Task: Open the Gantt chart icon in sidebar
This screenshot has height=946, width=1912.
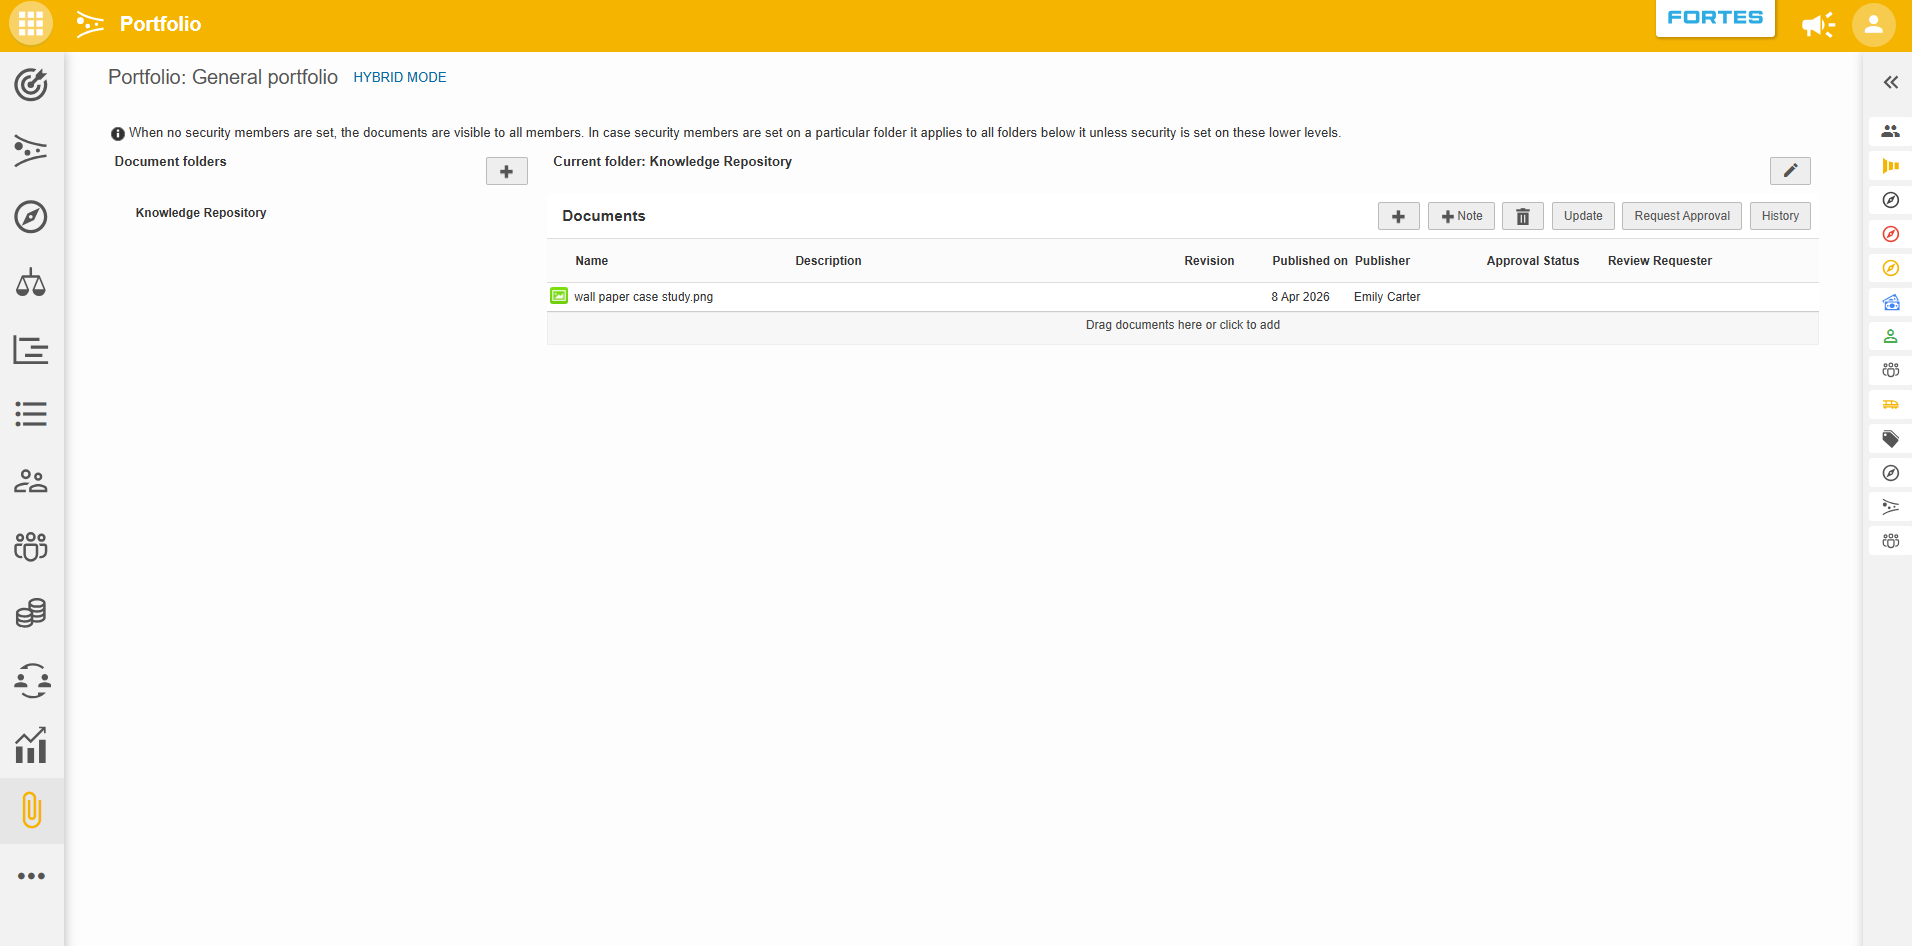Action: point(31,349)
